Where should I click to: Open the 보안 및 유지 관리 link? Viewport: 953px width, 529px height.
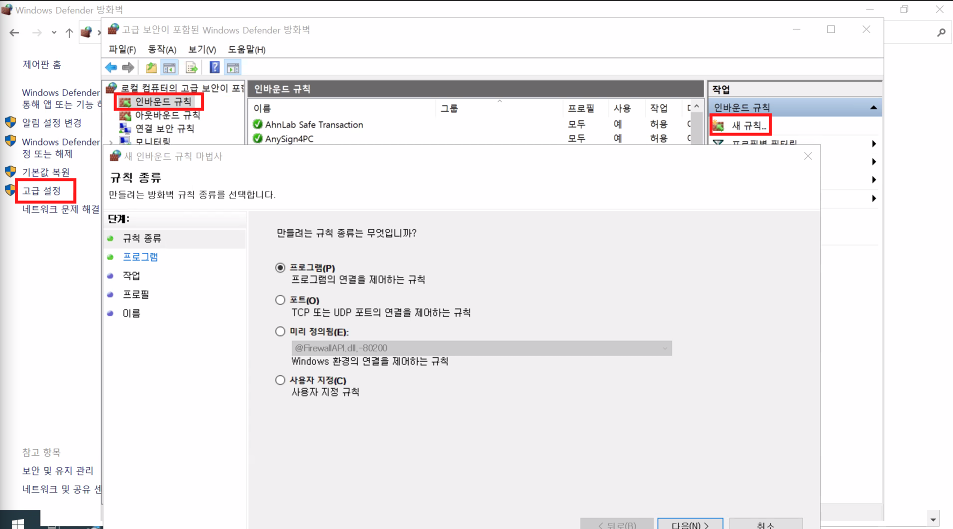[58, 470]
